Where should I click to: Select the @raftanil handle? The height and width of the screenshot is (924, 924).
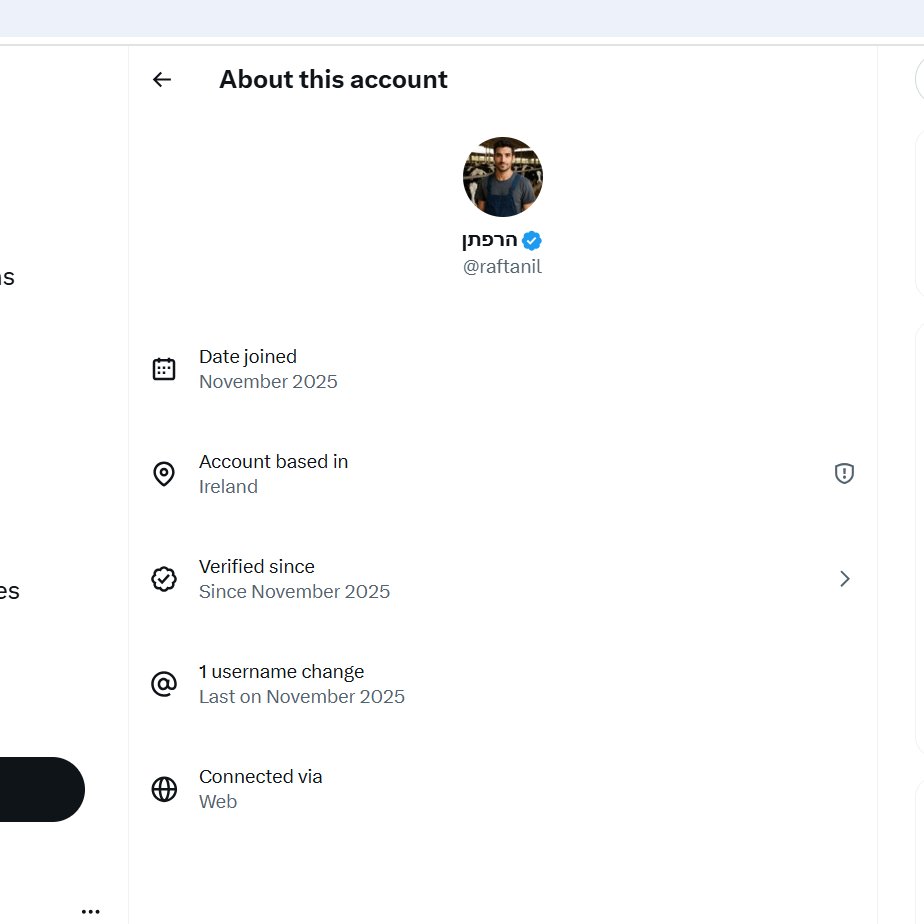pos(502,267)
